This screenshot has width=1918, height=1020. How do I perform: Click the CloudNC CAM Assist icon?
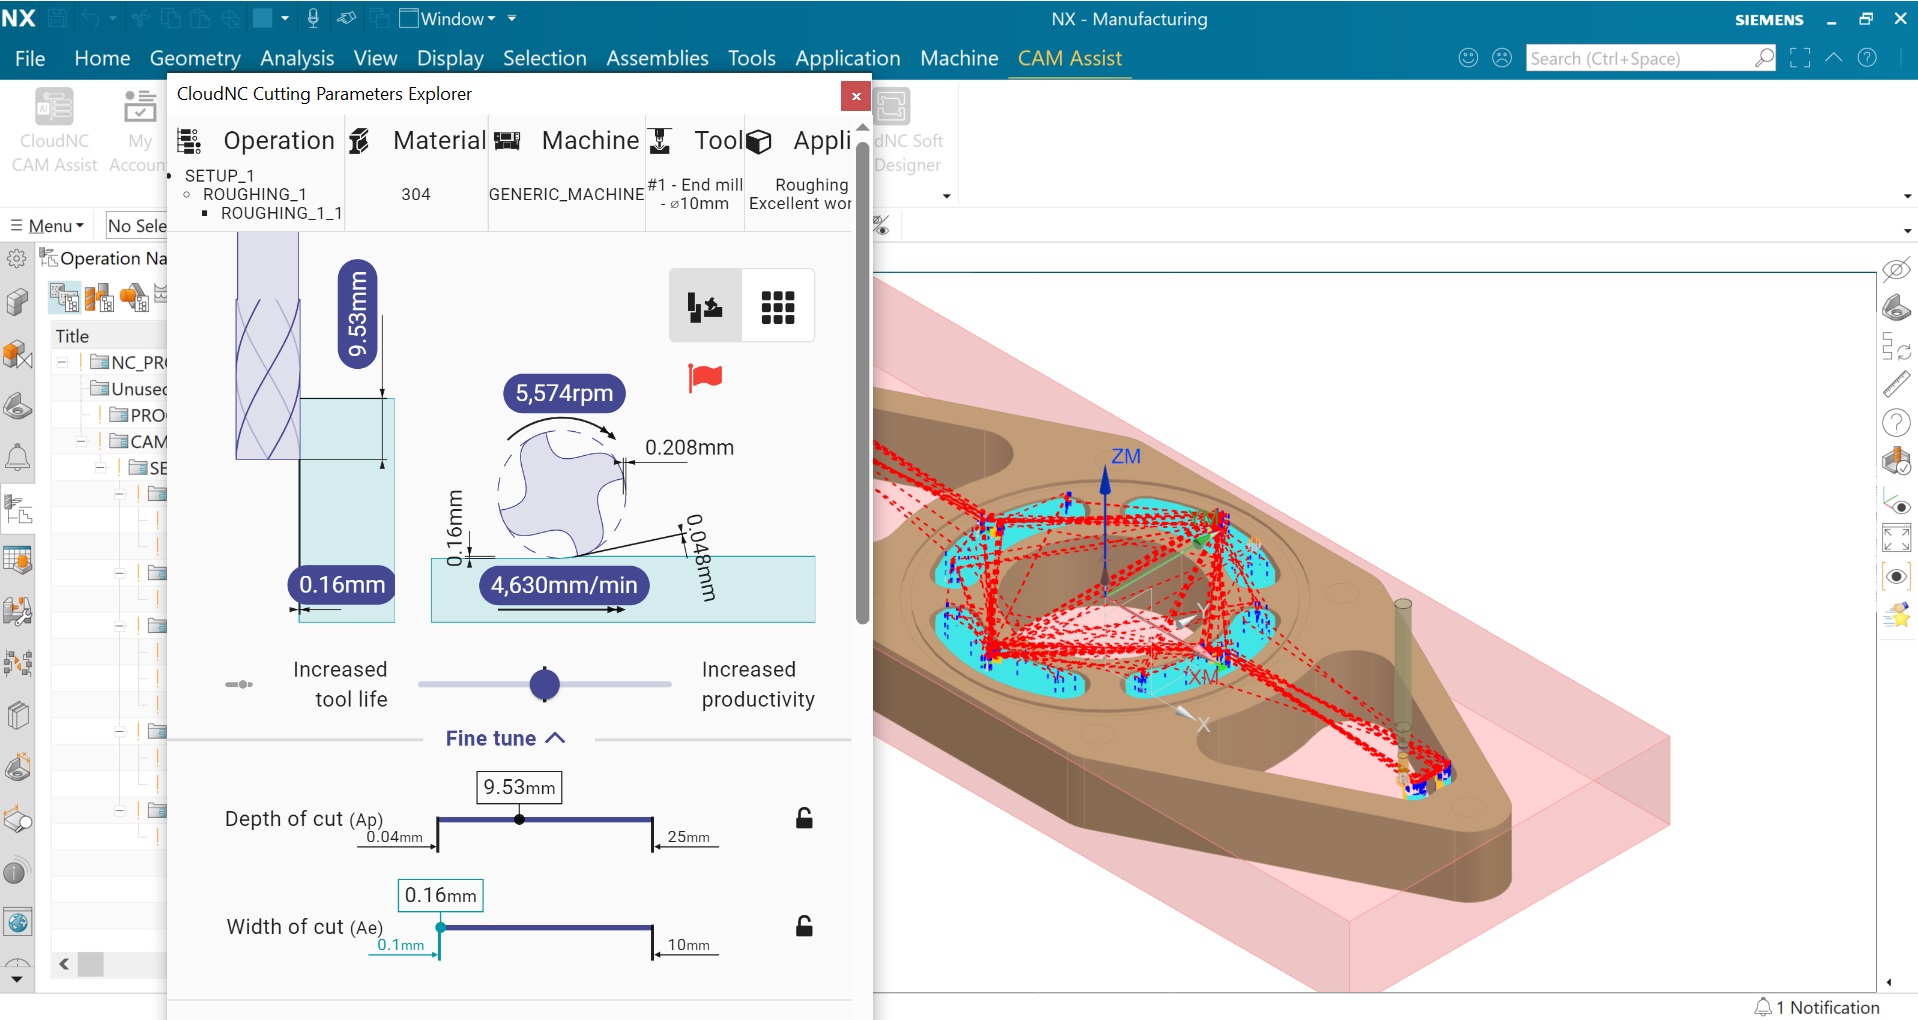click(x=54, y=131)
